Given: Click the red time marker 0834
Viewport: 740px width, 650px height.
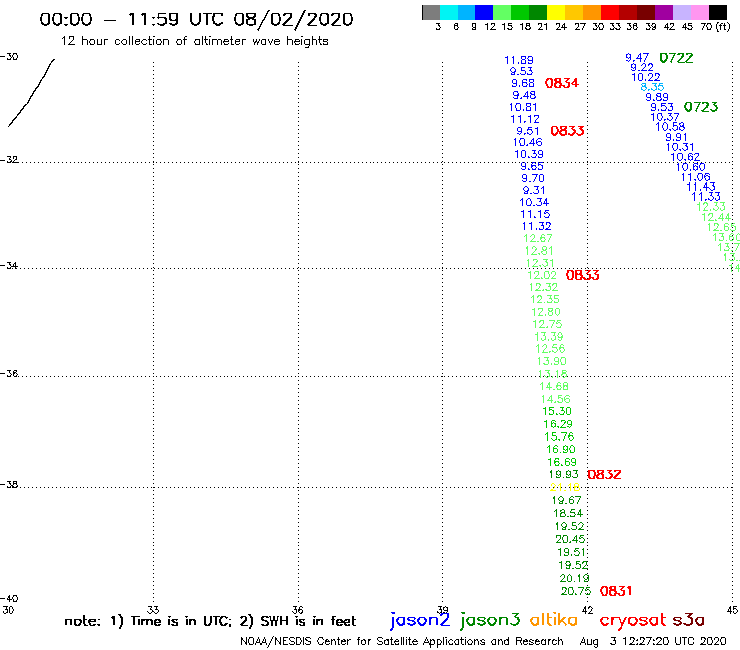Looking at the screenshot, I should click(x=562, y=83).
